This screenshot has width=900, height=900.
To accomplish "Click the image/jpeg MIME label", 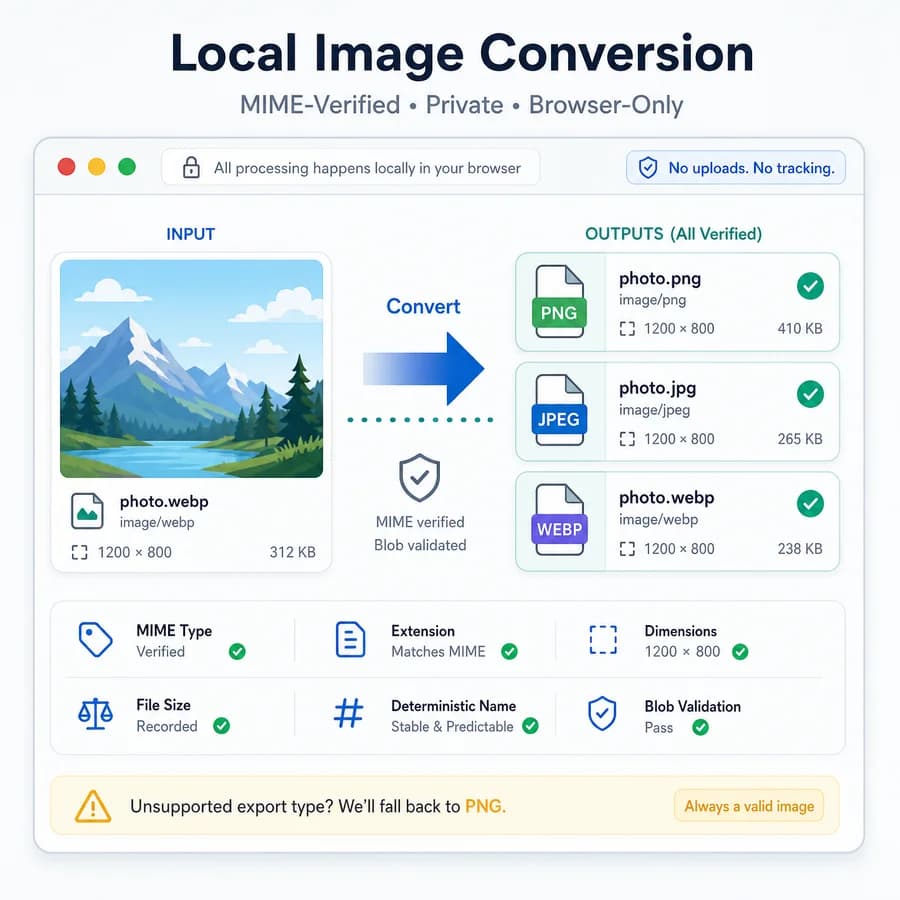I will 654,410.
